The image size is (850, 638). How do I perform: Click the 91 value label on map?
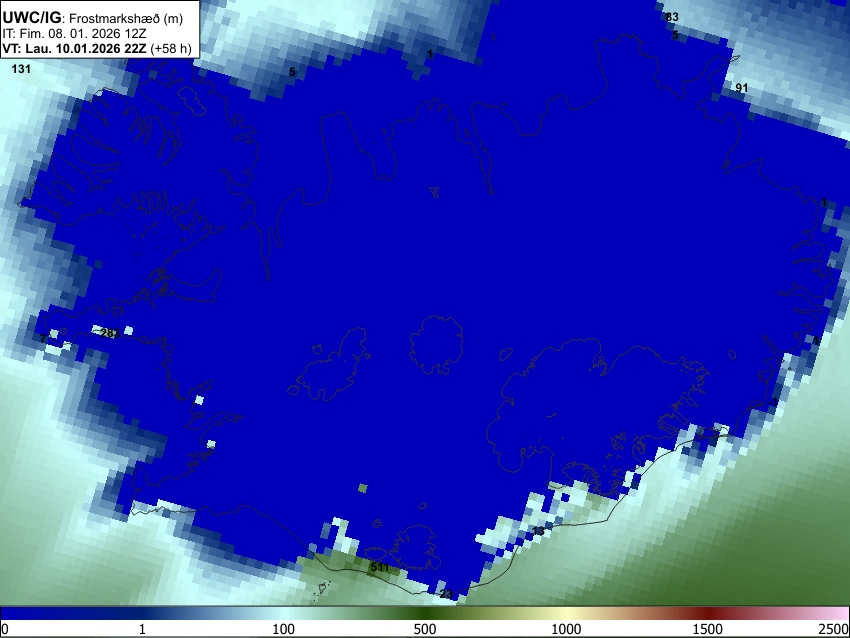(741, 88)
